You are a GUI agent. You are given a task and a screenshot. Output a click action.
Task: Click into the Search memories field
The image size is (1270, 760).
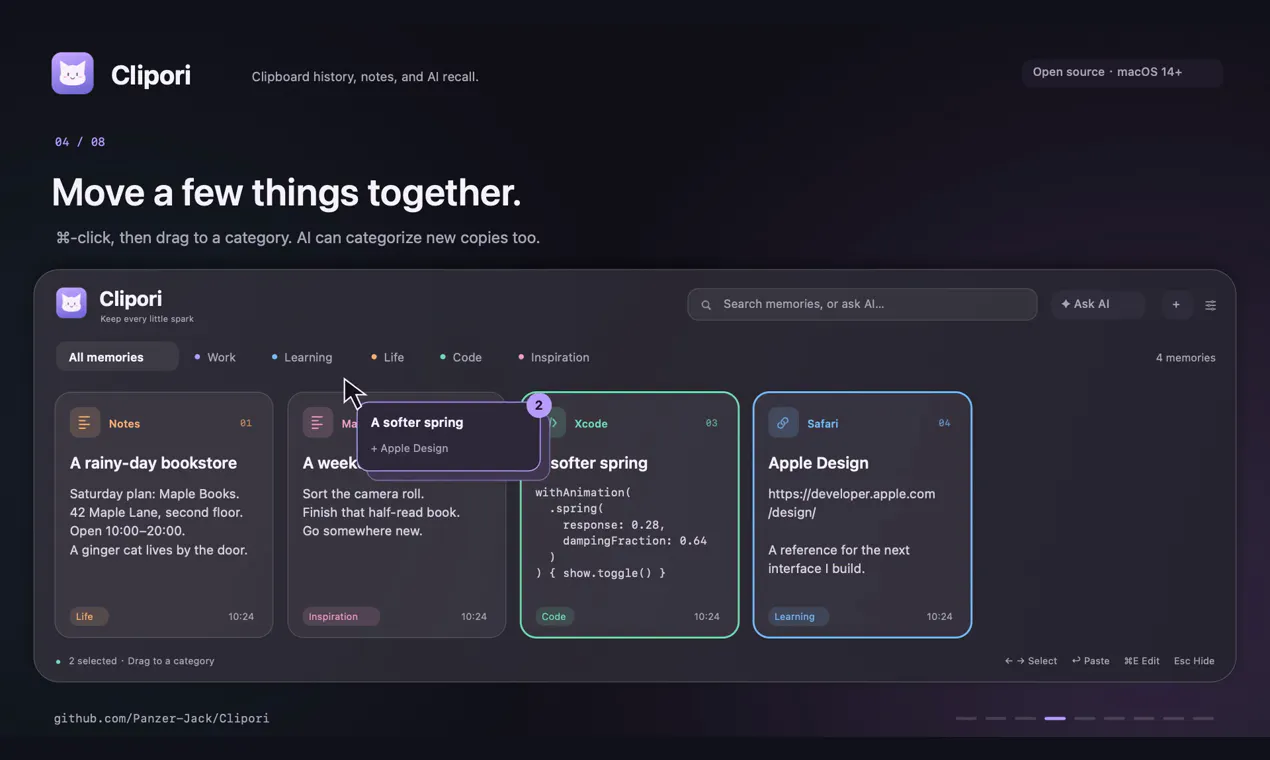[862, 304]
